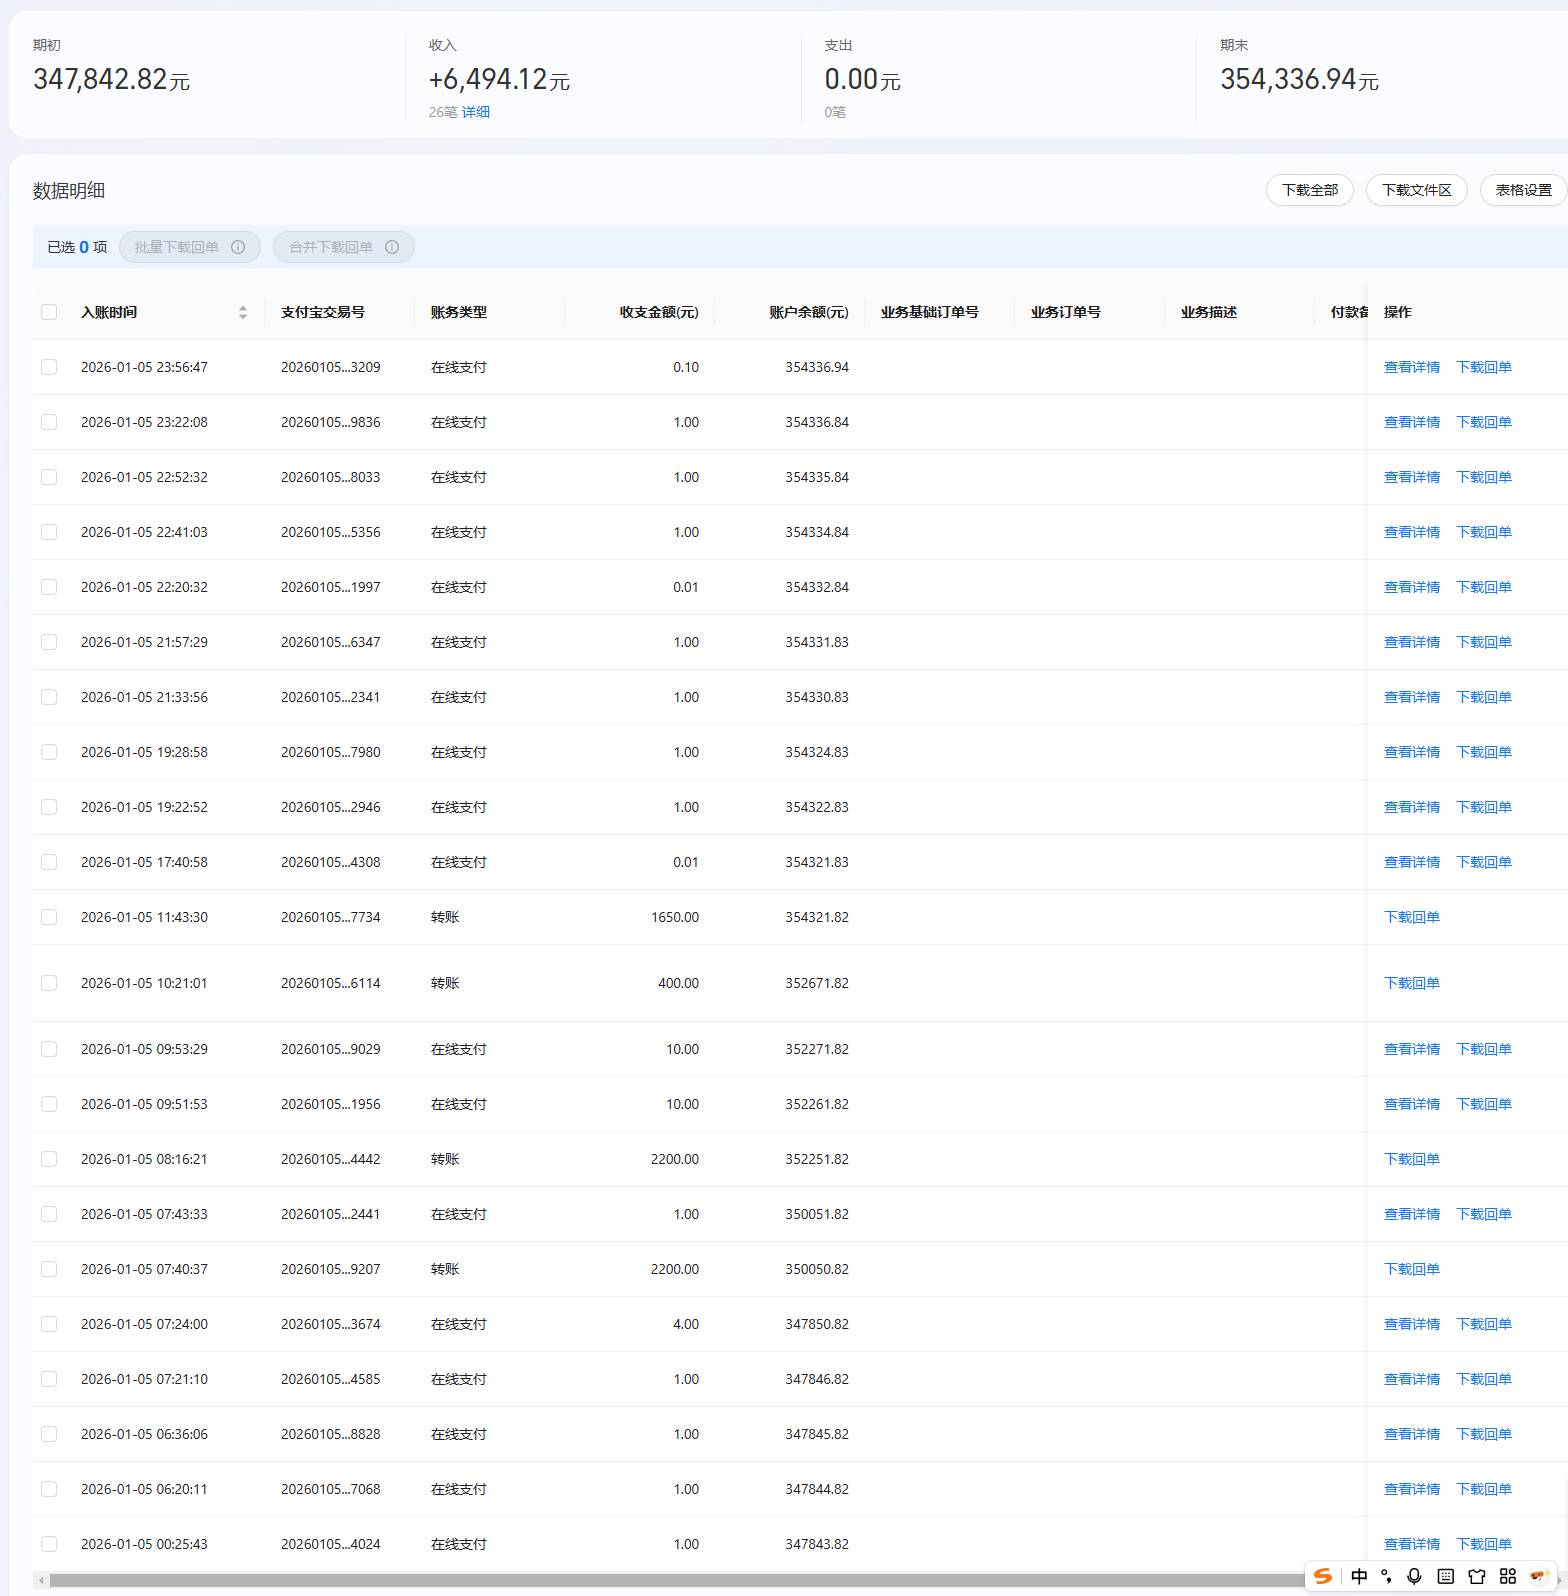
Task: View 查看详情 for transaction 20260105...9836
Action: [1411, 422]
